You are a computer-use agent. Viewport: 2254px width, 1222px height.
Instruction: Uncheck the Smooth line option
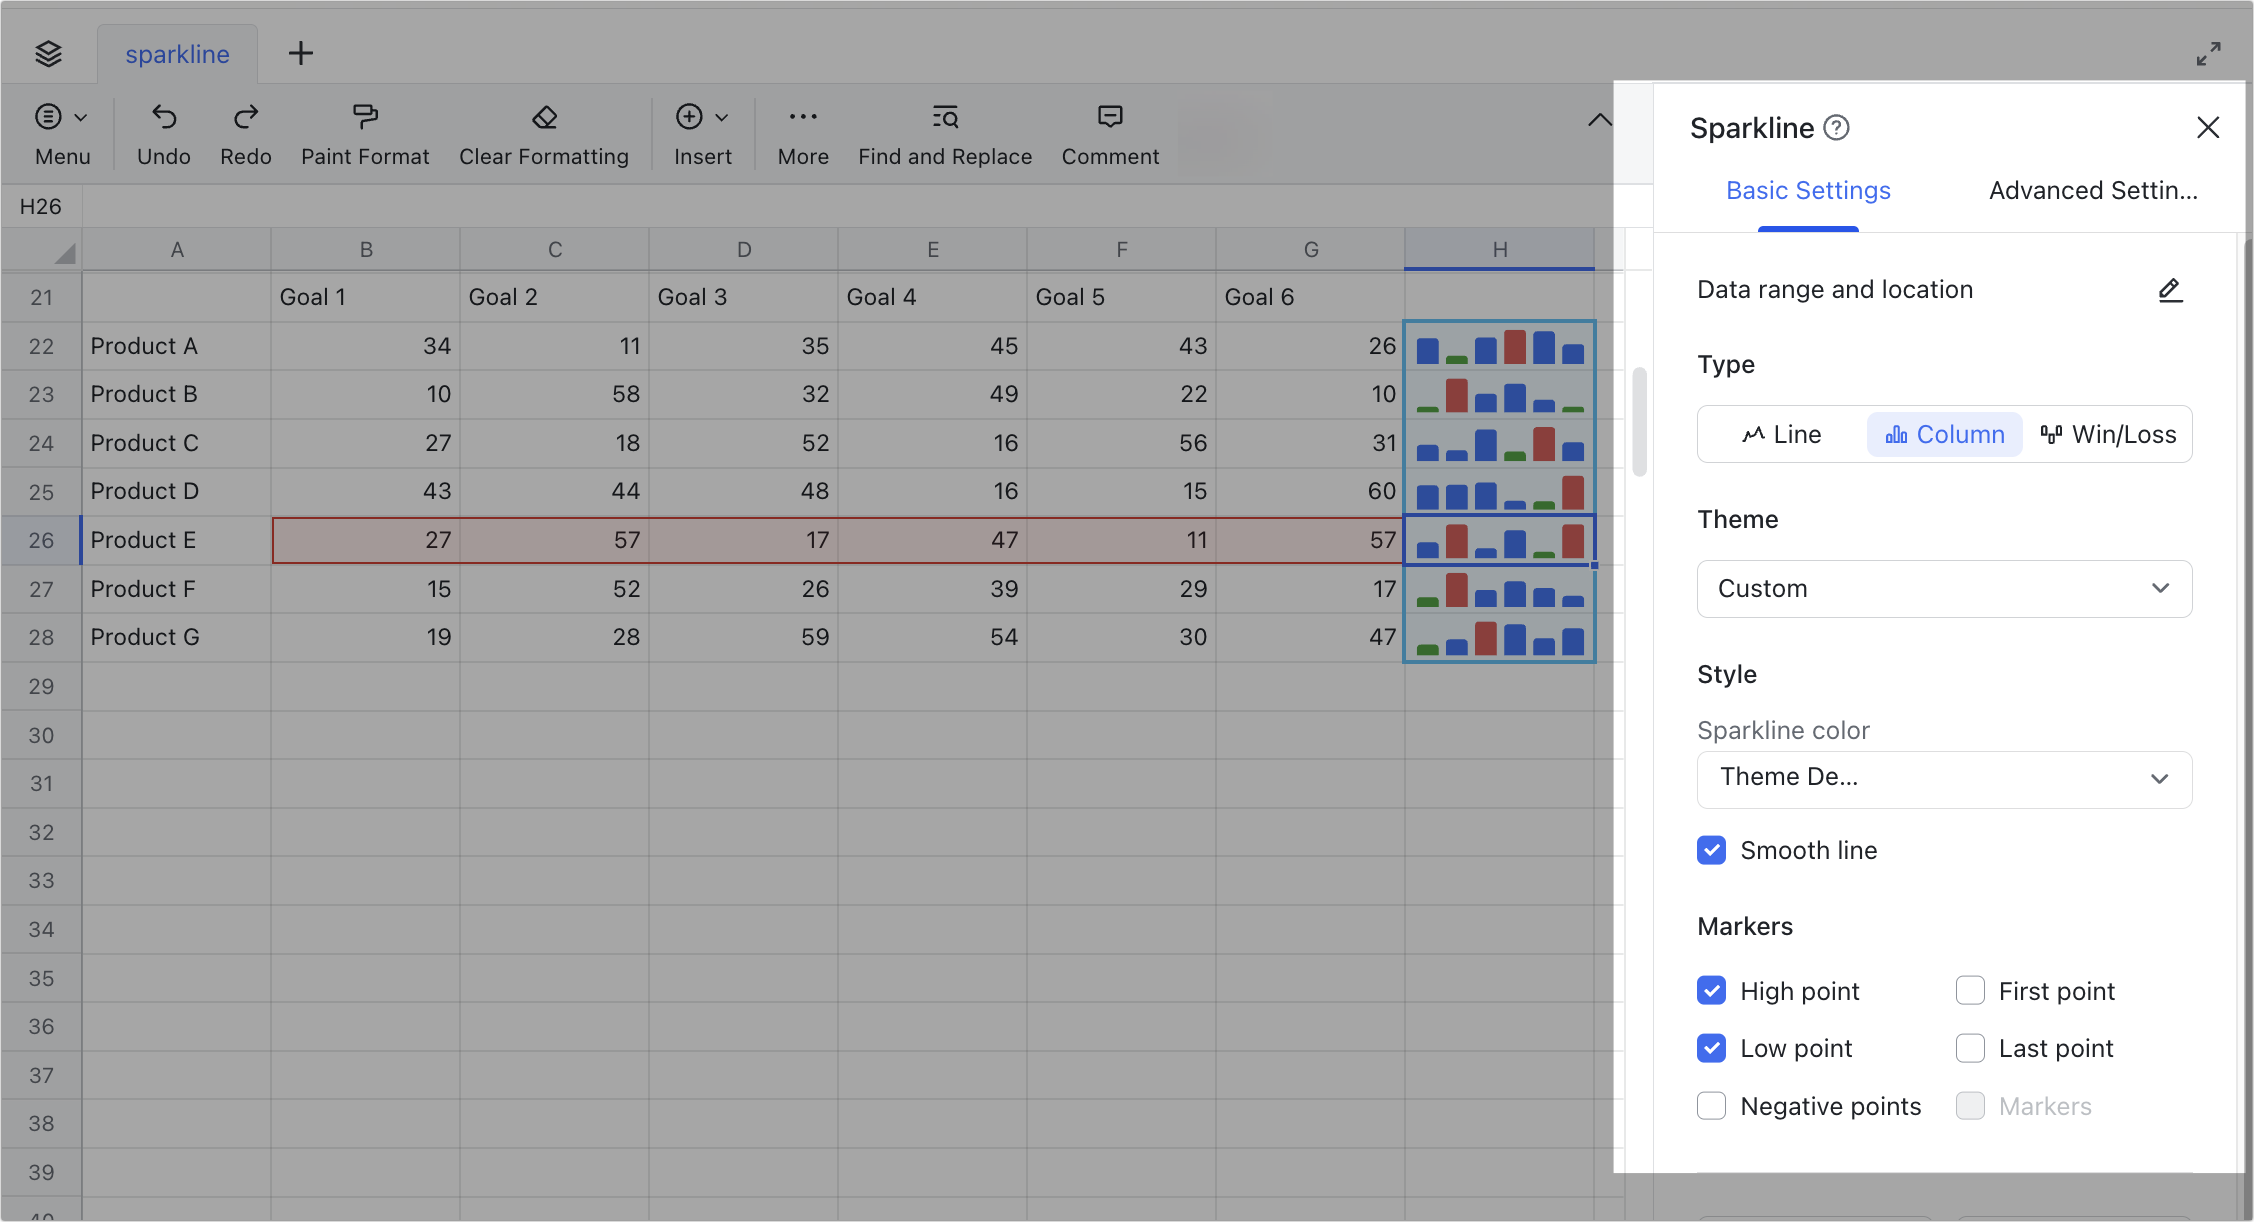pos(1711,850)
